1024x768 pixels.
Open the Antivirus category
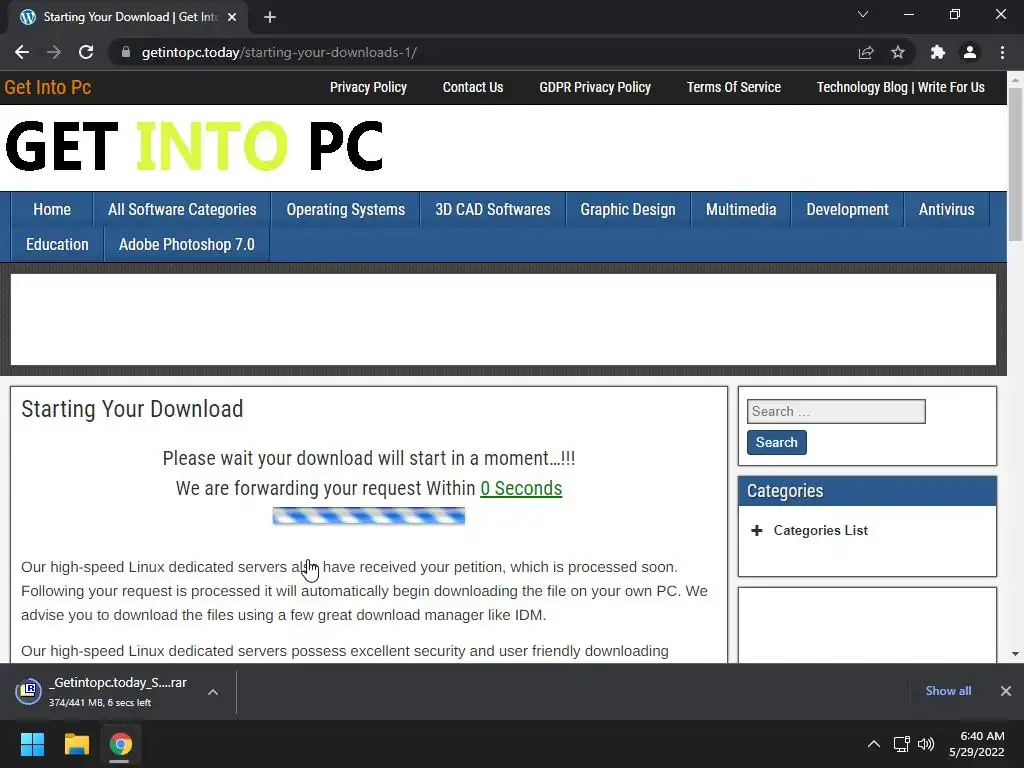click(x=946, y=210)
